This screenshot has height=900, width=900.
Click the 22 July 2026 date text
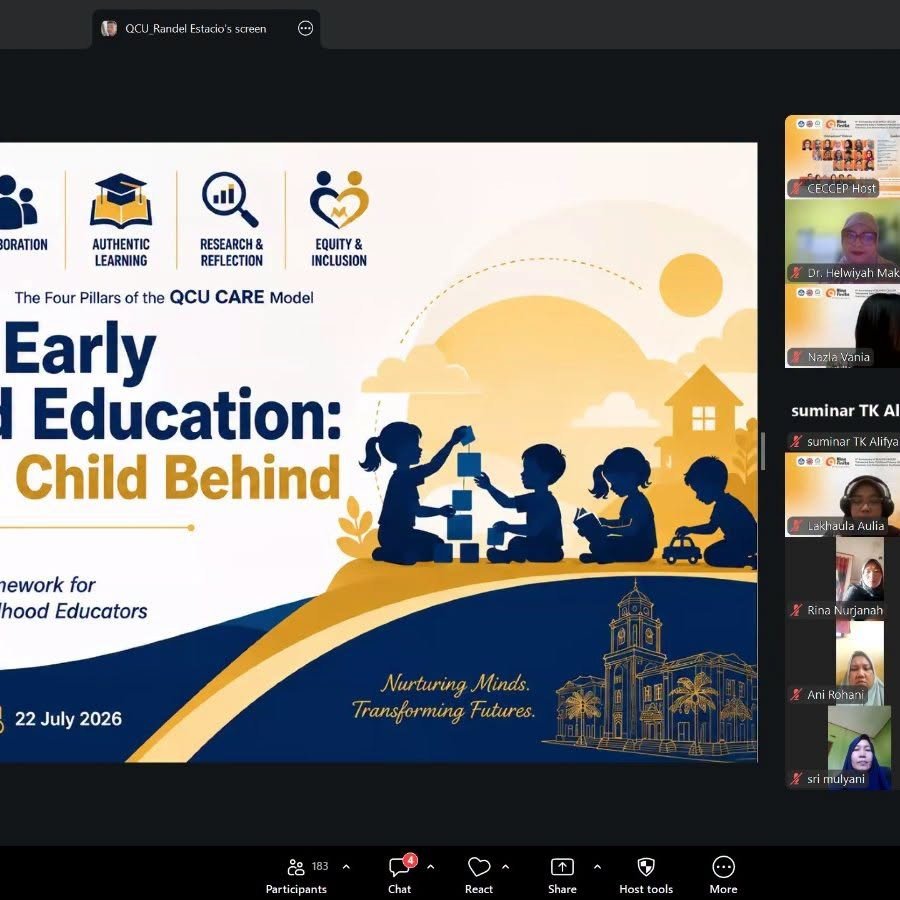click(68, 719)
